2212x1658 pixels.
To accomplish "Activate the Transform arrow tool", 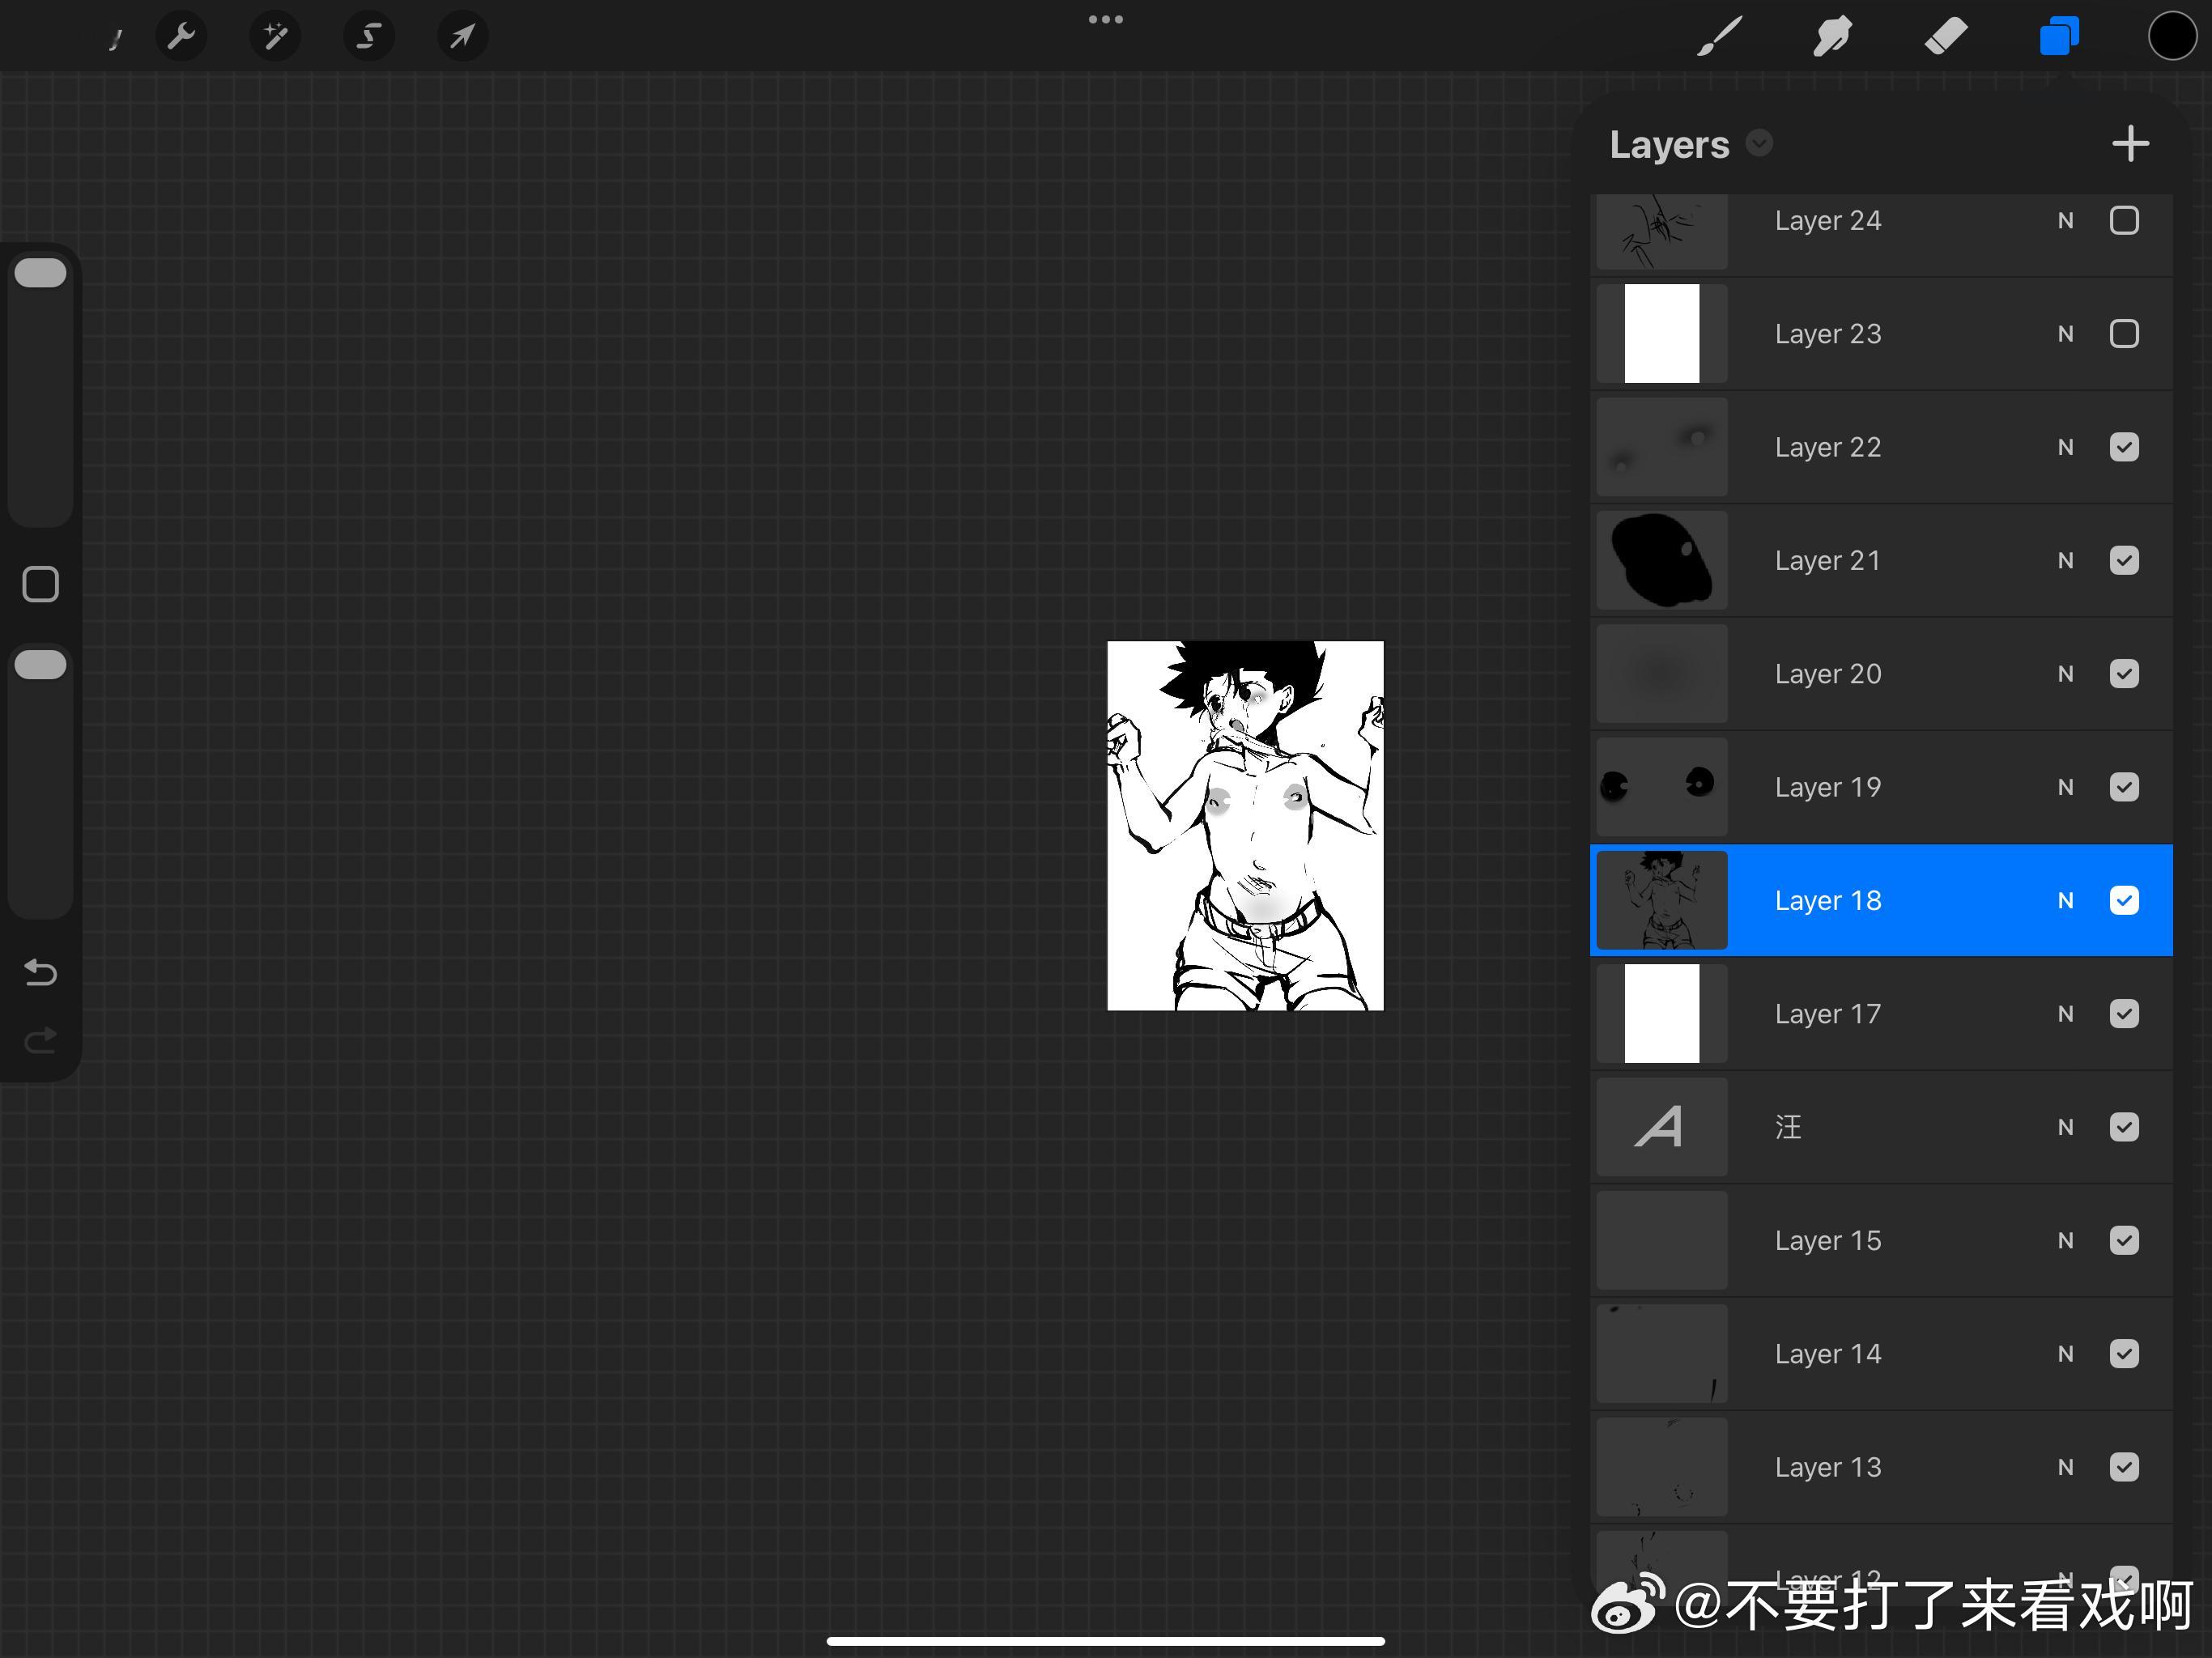I will tap(462, 37).
